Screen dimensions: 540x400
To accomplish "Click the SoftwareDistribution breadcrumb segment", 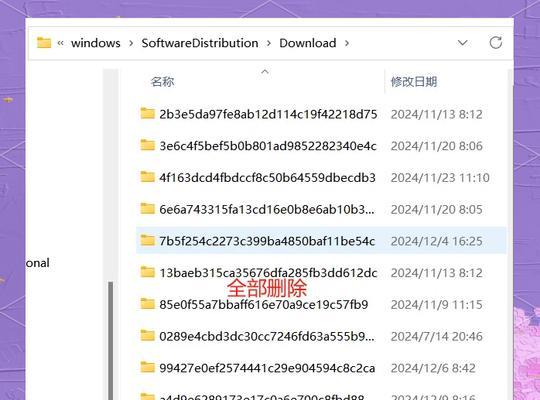I will click(200, 43).
